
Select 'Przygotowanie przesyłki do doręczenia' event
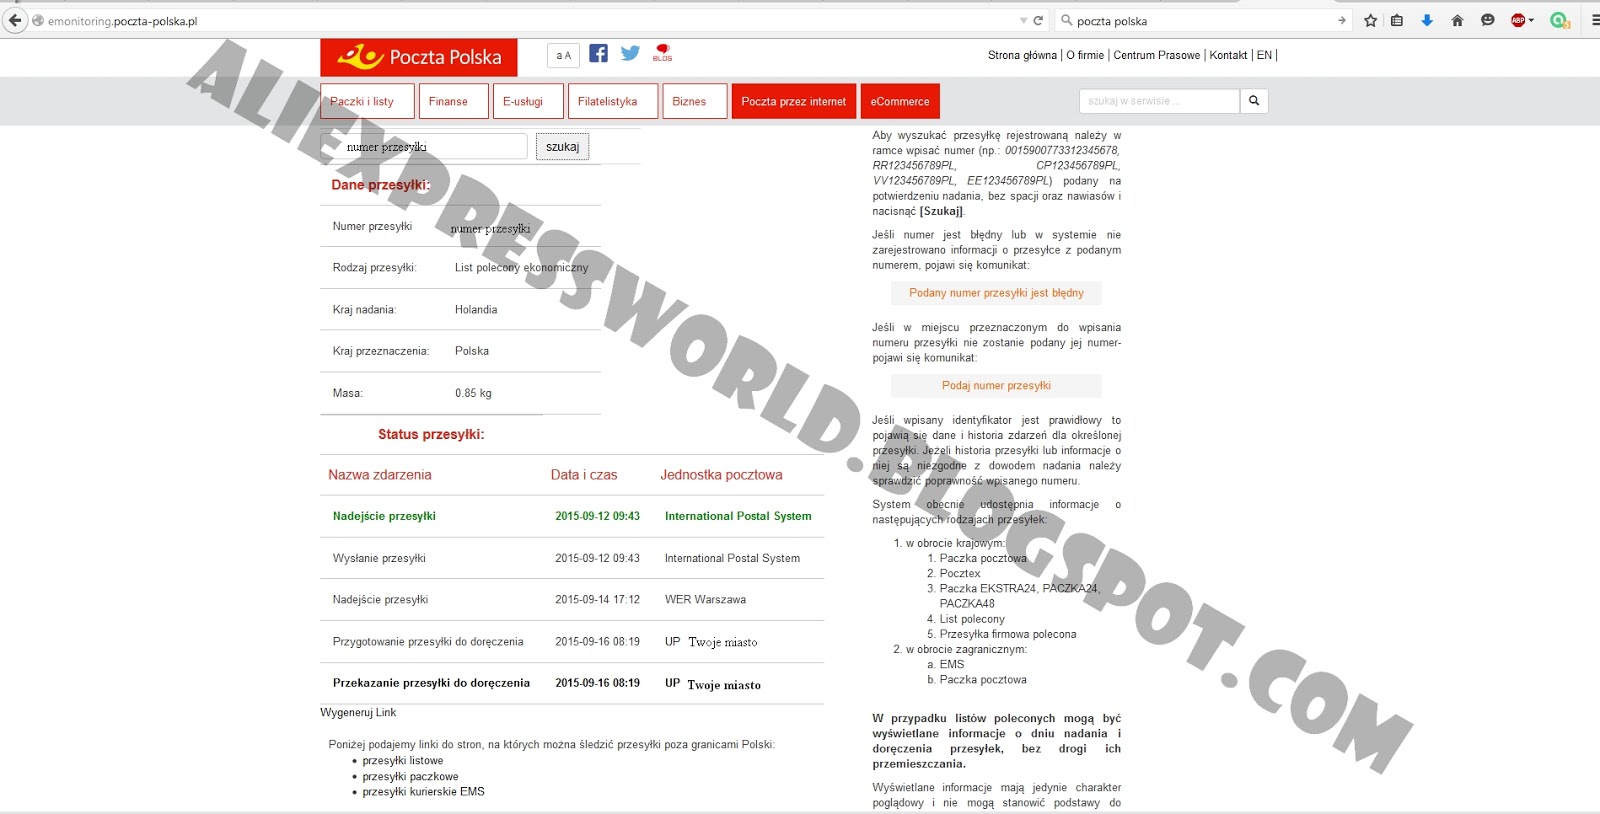click(428, 641)
